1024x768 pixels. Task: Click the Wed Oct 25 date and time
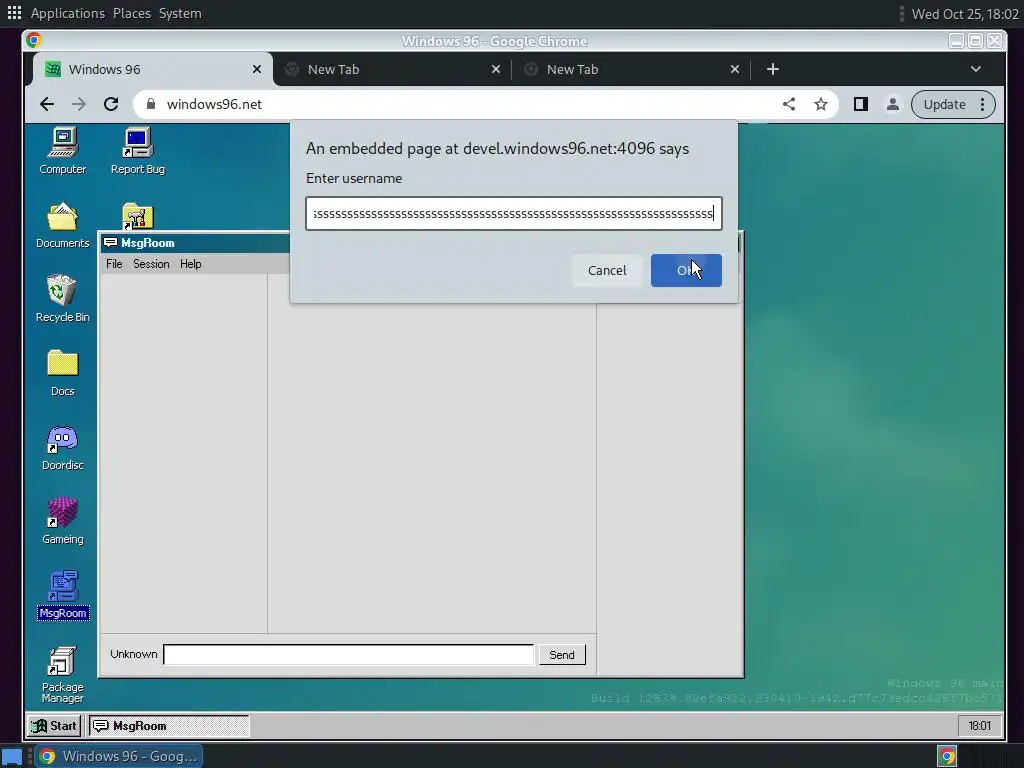(x=965, y=14)
